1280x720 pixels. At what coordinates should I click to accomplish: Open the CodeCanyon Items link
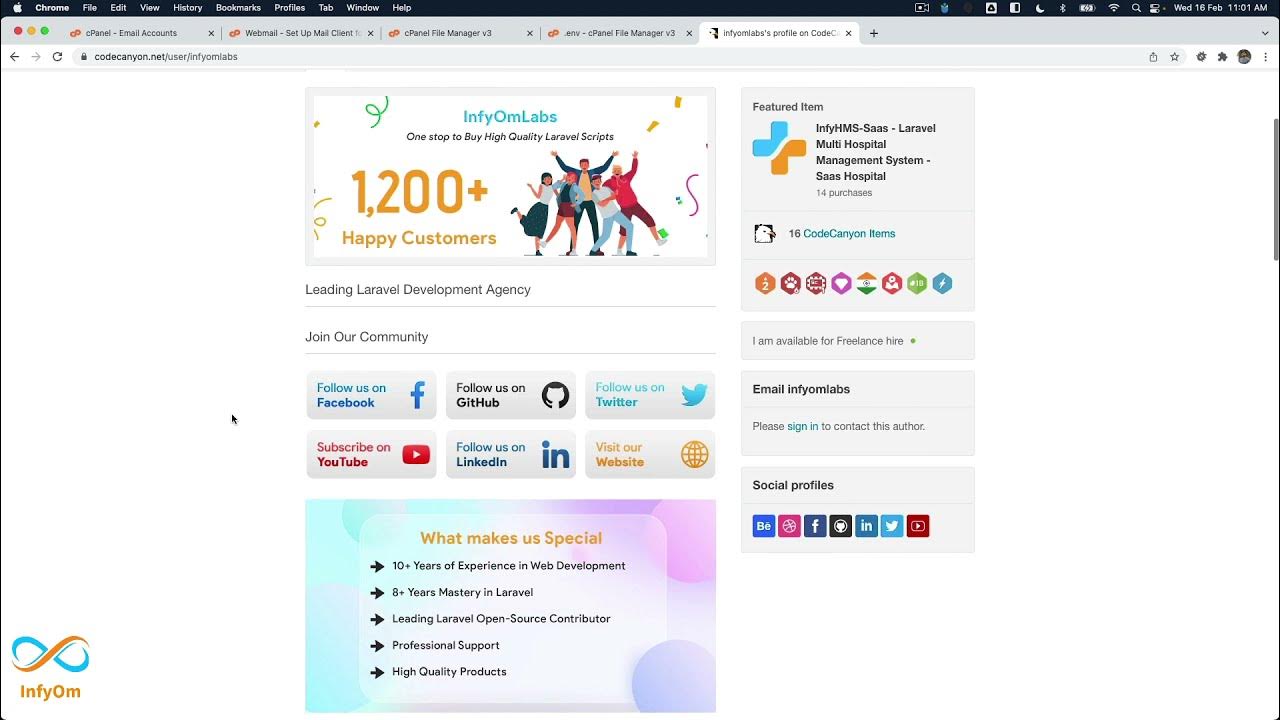(x=849, y=234)
